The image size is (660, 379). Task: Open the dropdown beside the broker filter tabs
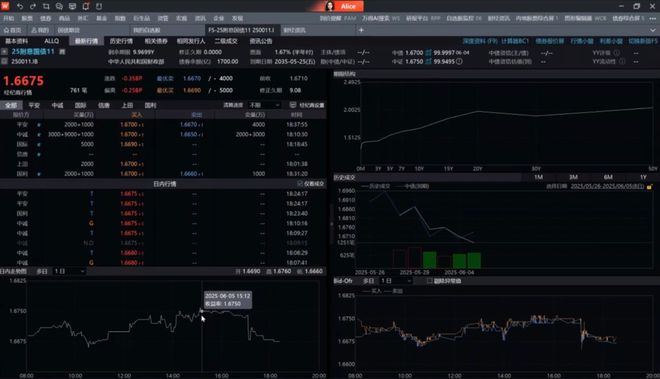click(x=265, y=105)
